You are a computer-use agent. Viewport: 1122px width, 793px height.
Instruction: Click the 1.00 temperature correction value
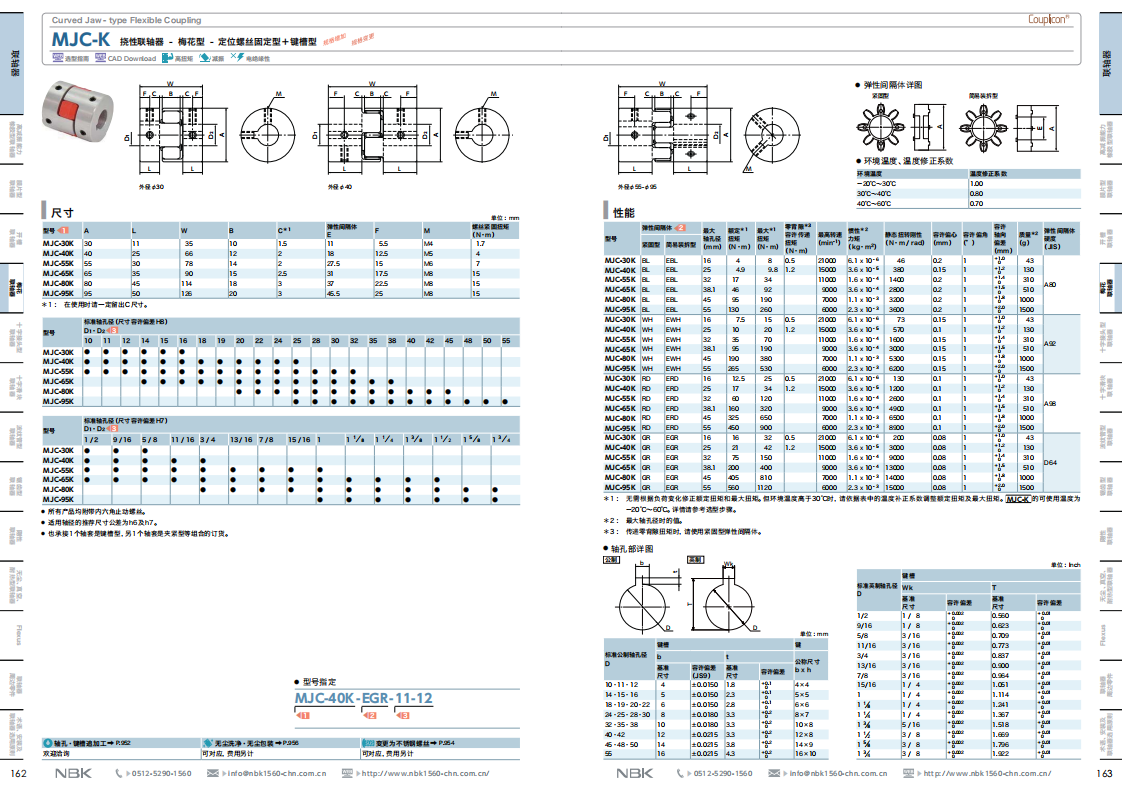(977, 184)
